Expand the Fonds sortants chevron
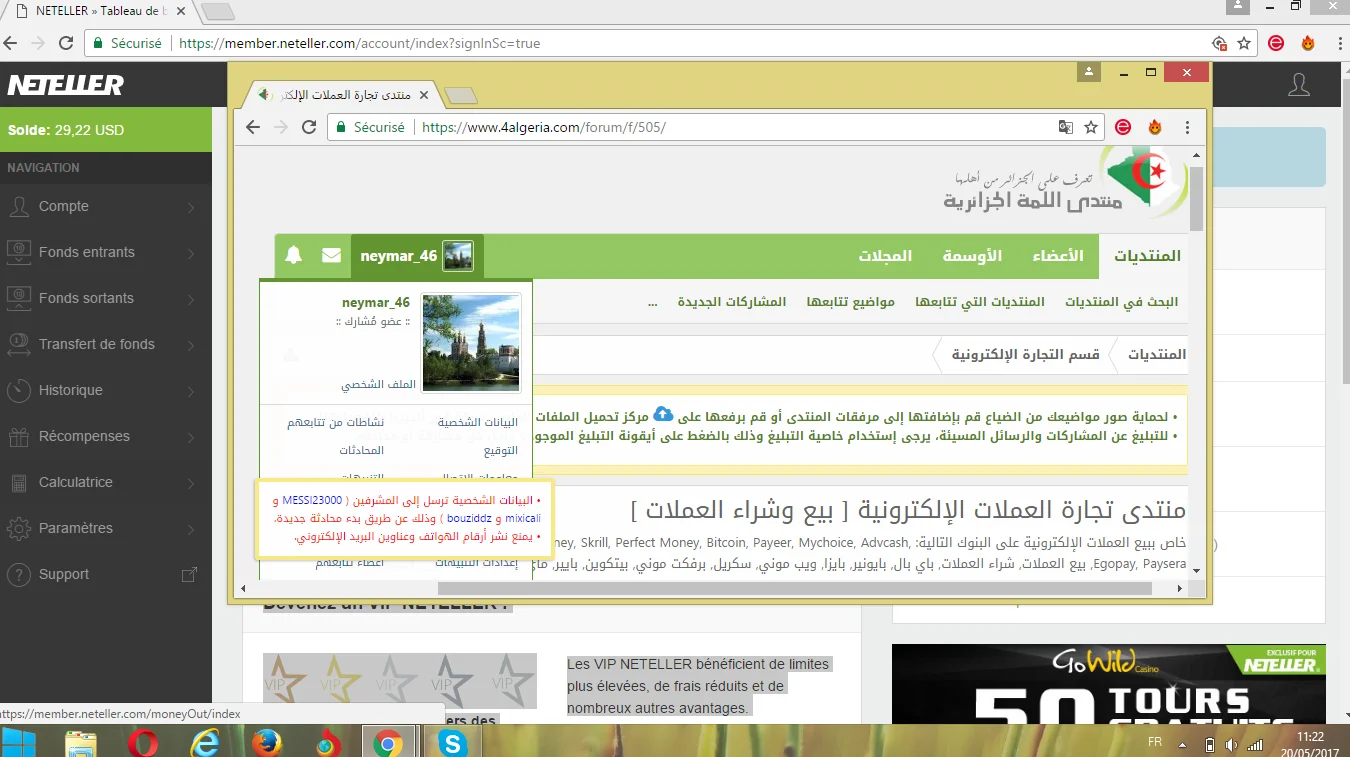This screenshot has height=757, width=1350. coord(191,299)
